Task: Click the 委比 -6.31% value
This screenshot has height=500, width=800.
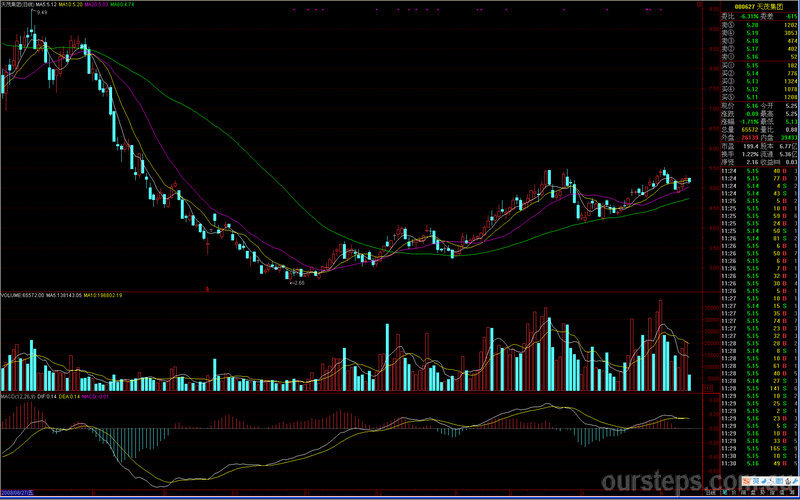Action: pos(749,16)
